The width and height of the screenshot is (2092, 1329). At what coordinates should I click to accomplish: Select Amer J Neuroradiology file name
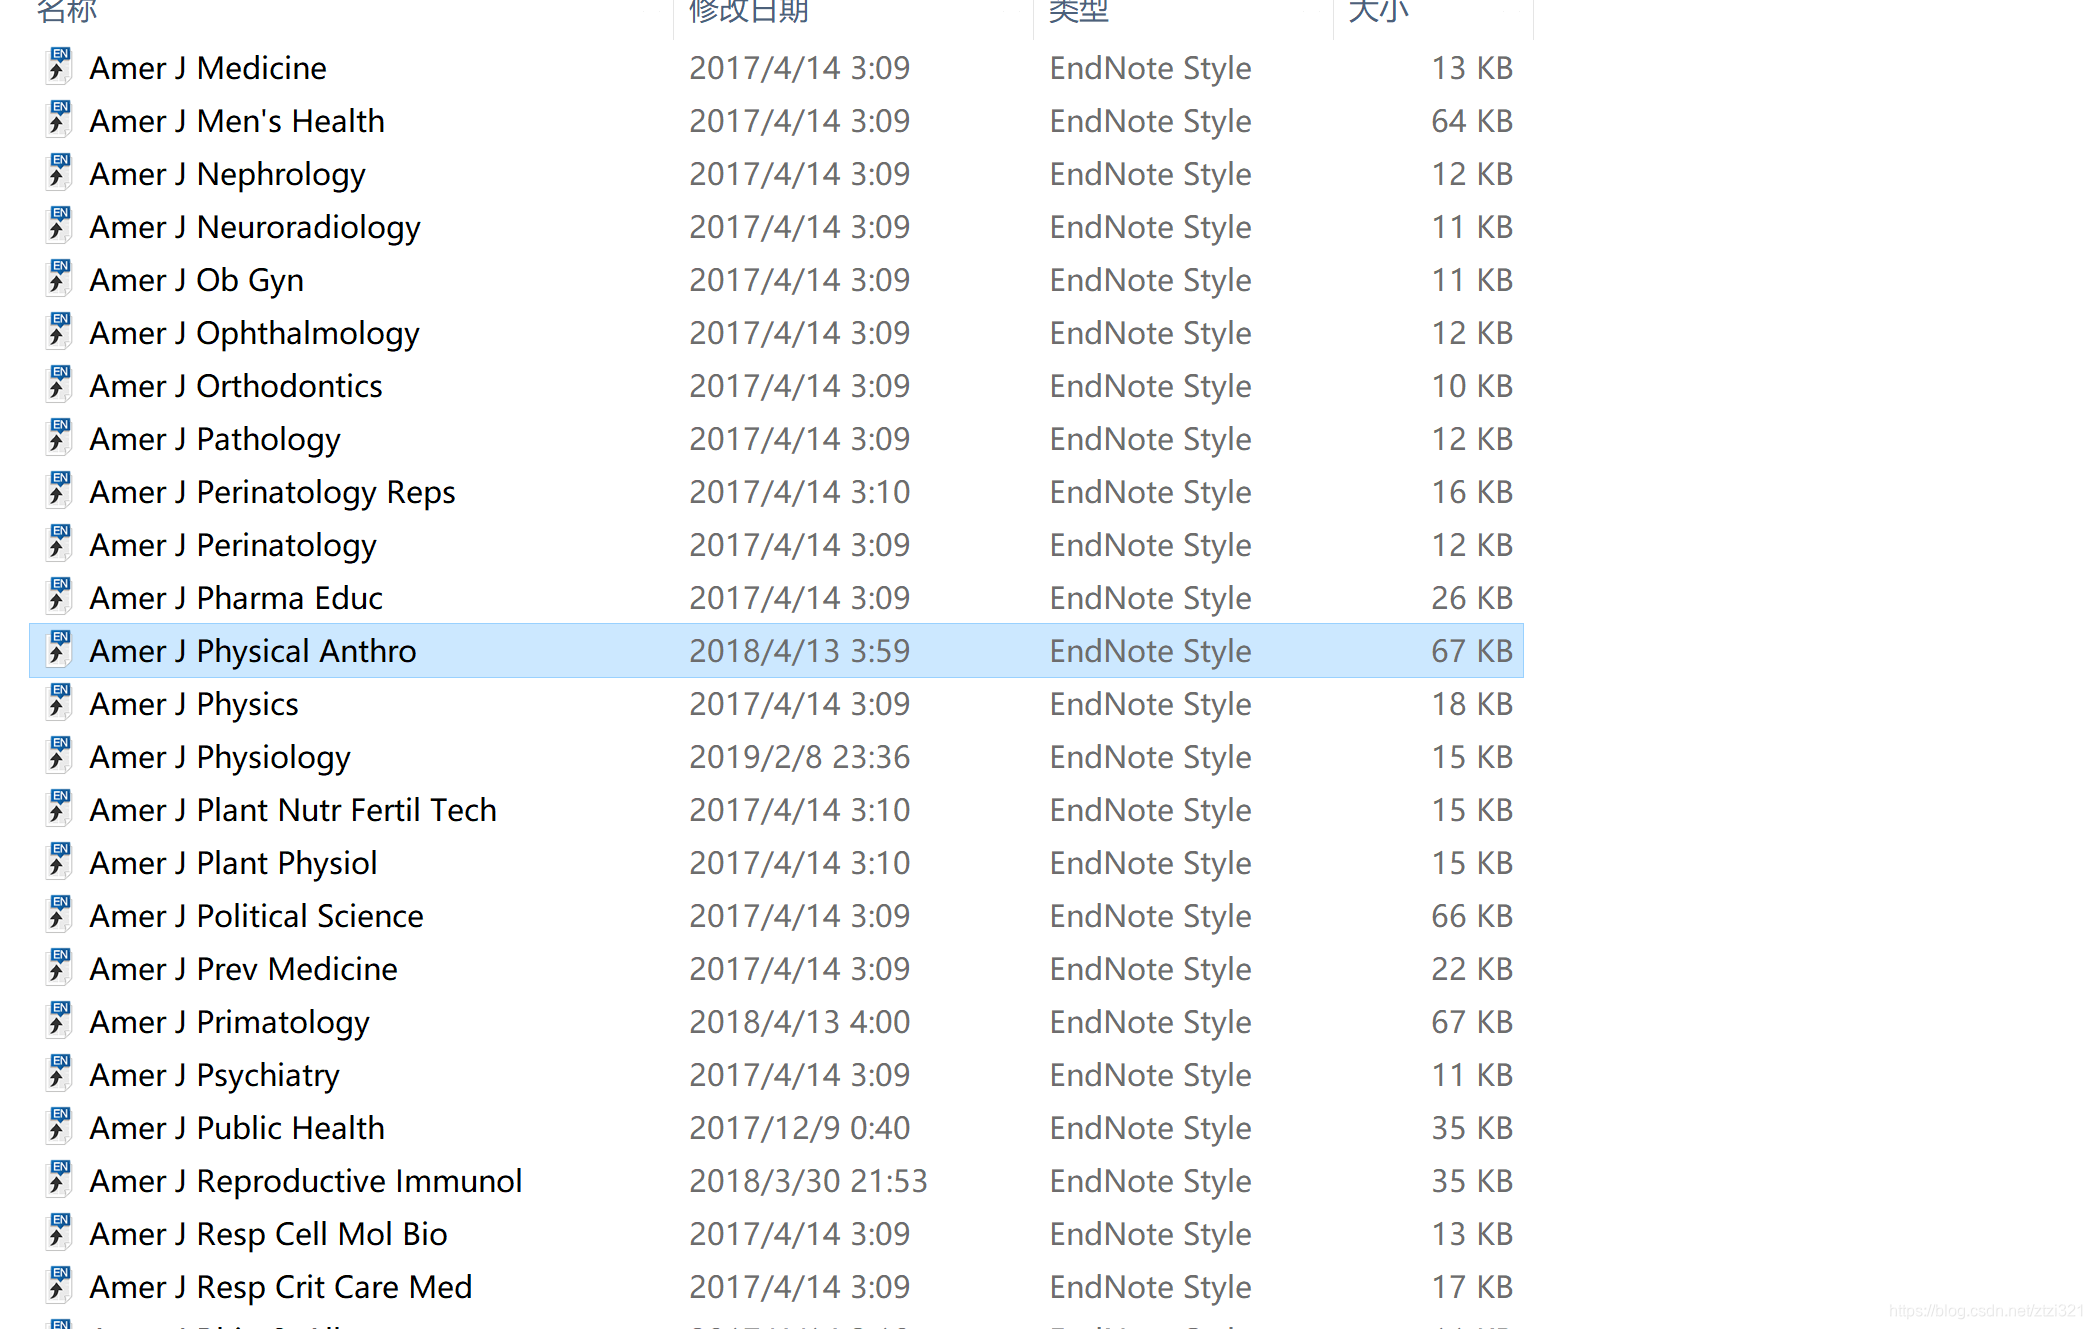[x=254, y=227]
